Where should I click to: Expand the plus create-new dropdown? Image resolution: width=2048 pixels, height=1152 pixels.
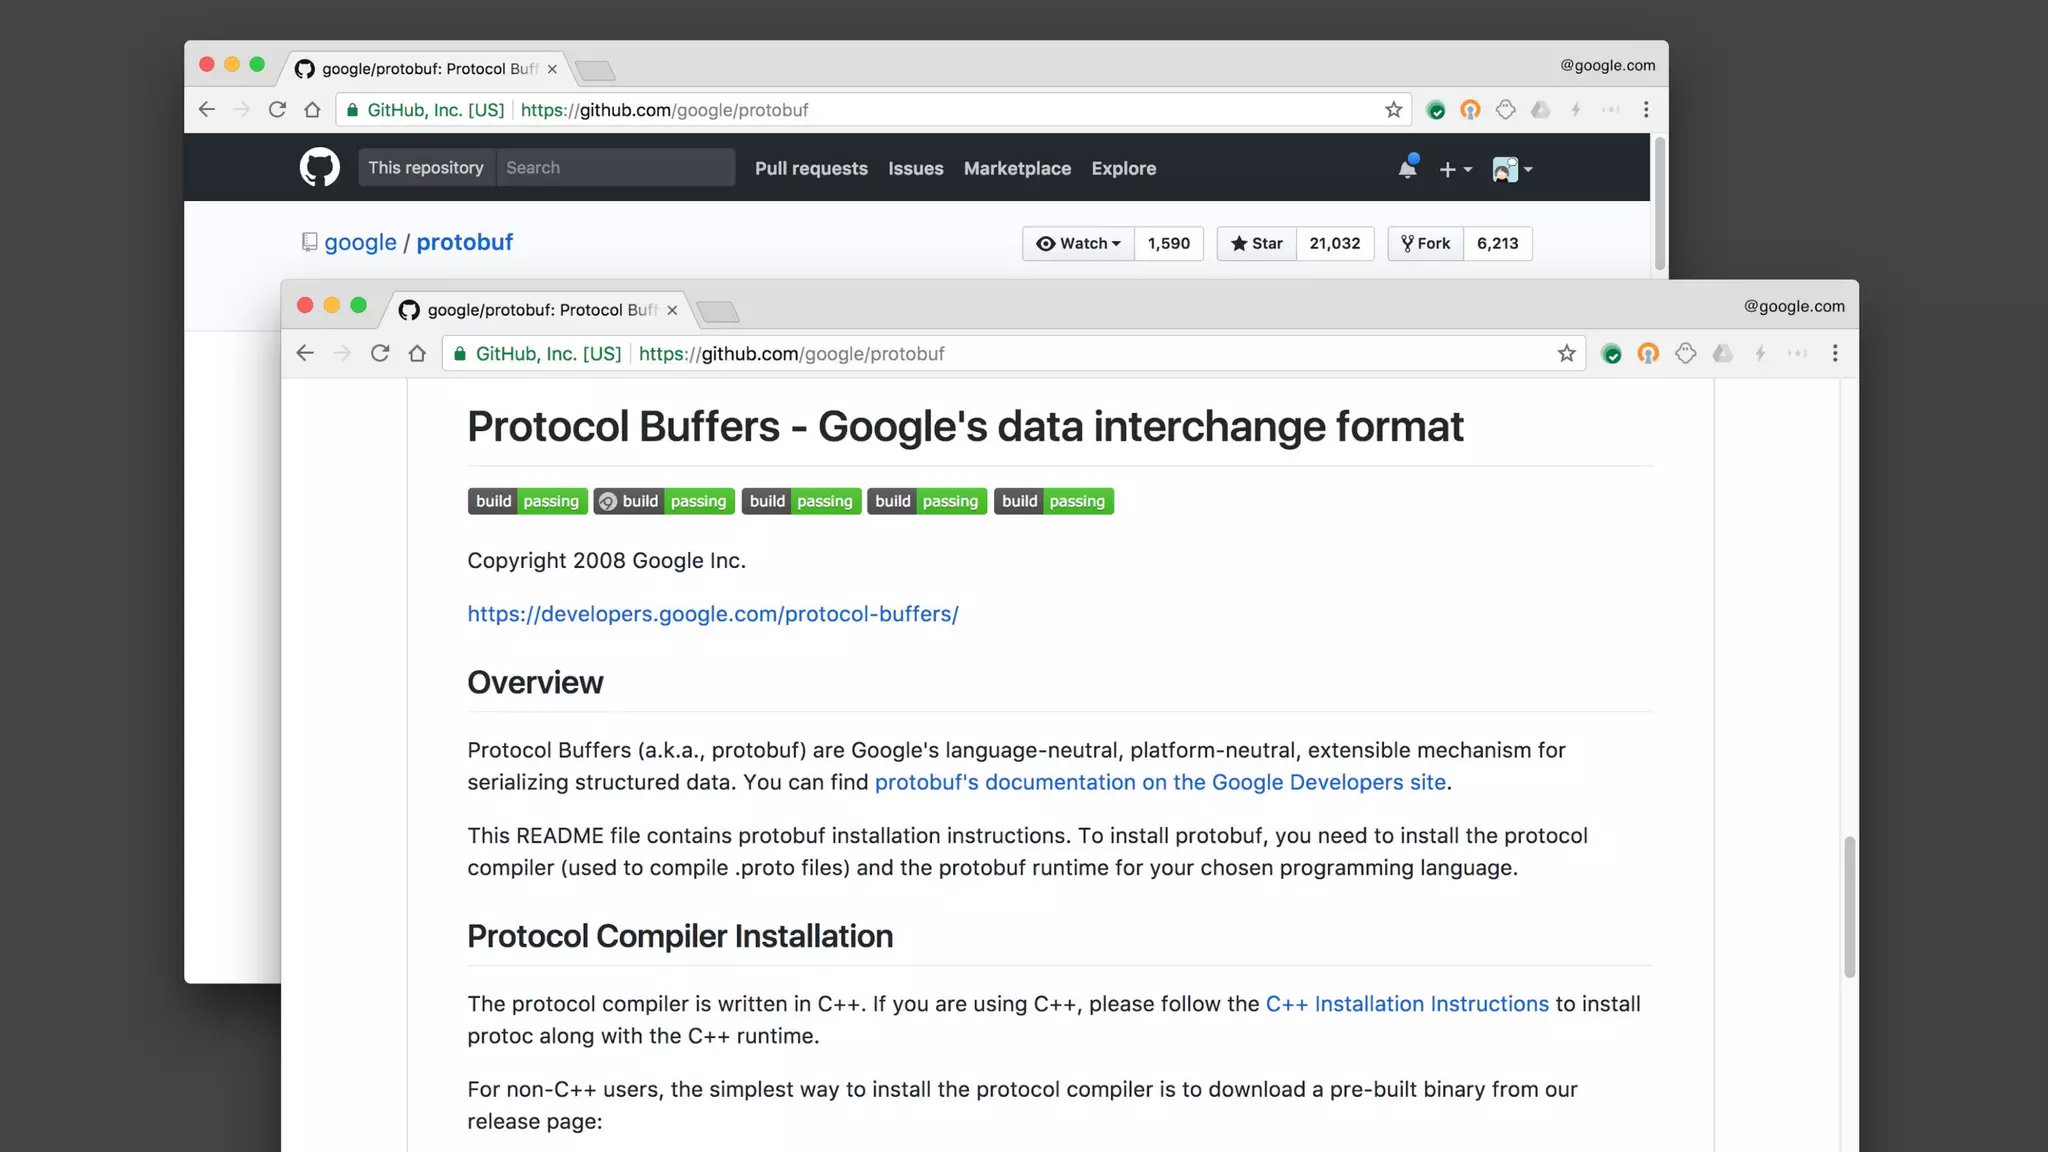[x=1455, y=169]
